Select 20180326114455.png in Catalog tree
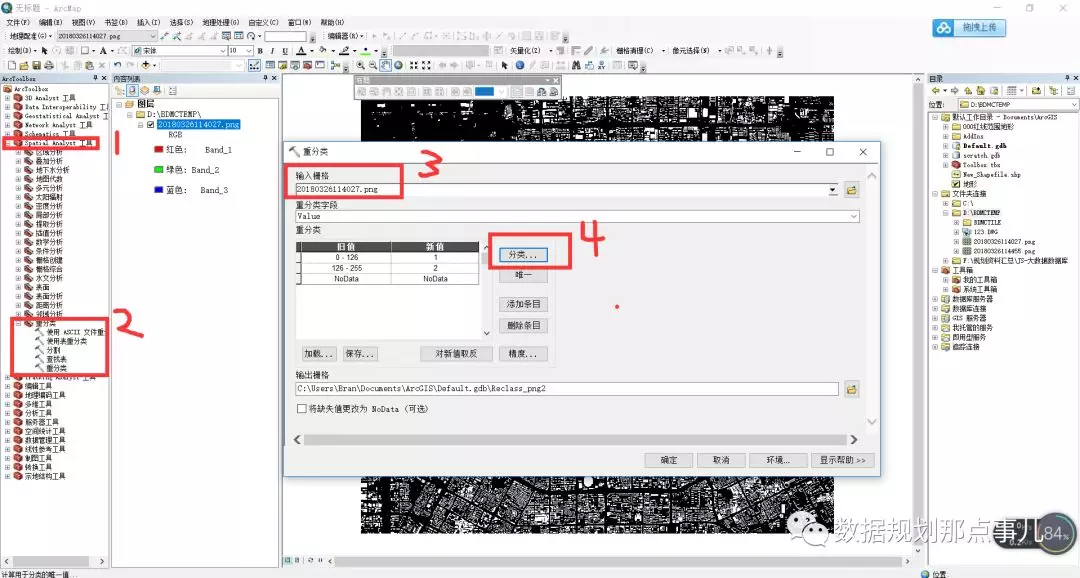The height and width of the screenshot is (578, 1080). 1004,251
